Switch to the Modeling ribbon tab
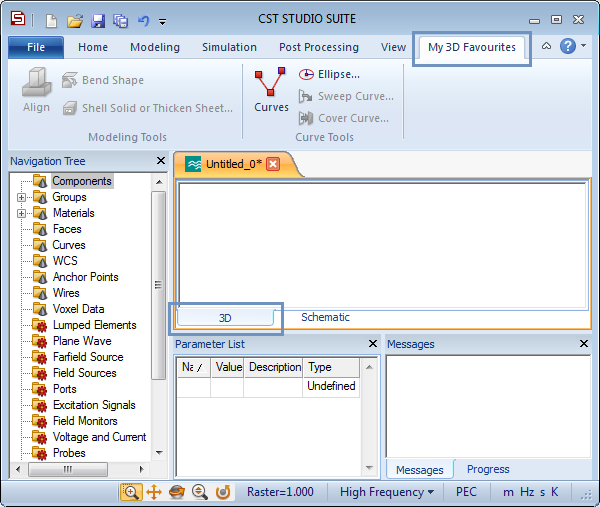600x507 pixels. 155,47
